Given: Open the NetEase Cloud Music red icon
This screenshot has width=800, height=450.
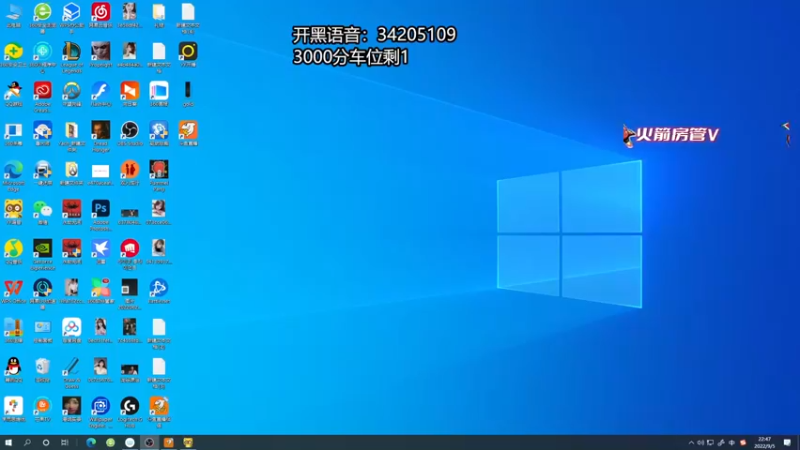Looking at the screenshot, I should [101, 12].
